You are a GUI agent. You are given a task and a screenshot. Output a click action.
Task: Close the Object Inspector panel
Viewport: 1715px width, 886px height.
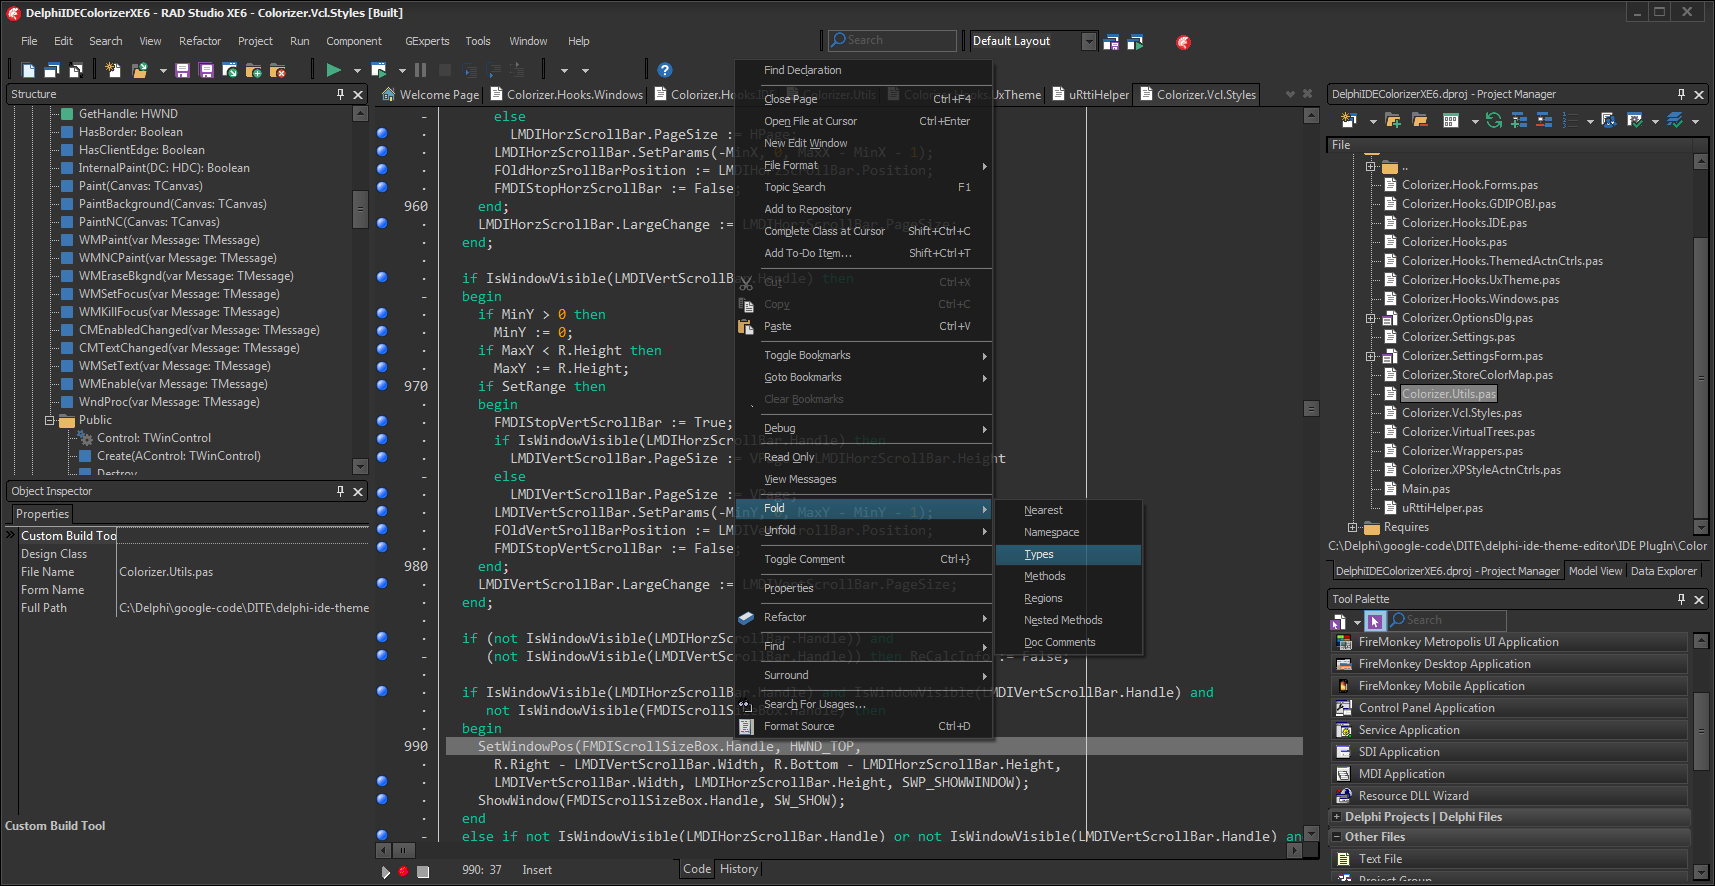358,491
